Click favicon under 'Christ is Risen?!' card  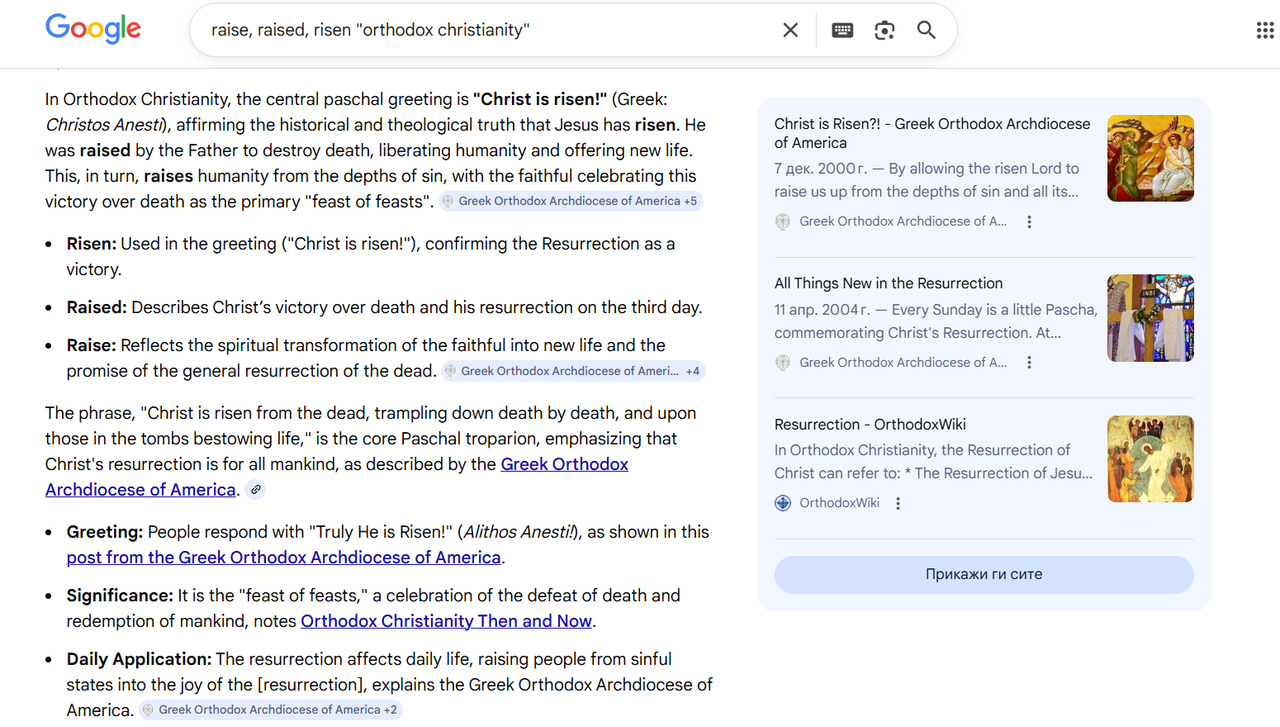(x=783, y=222)
